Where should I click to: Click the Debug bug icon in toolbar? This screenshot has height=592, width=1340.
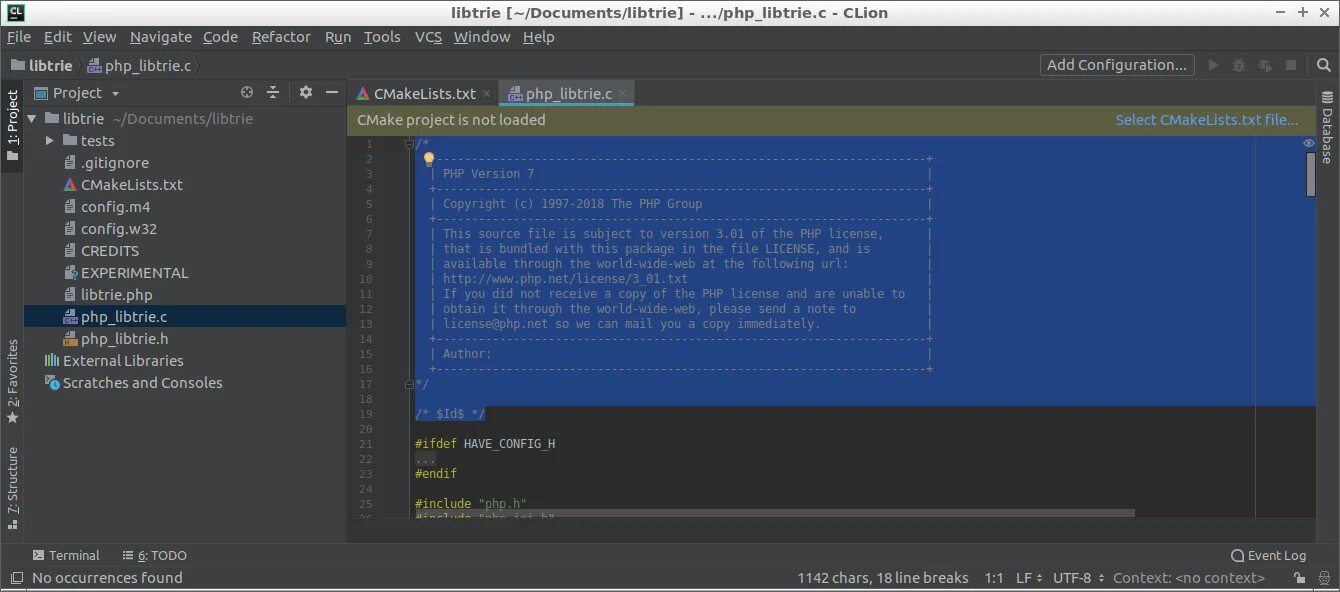pos(1239,65)
